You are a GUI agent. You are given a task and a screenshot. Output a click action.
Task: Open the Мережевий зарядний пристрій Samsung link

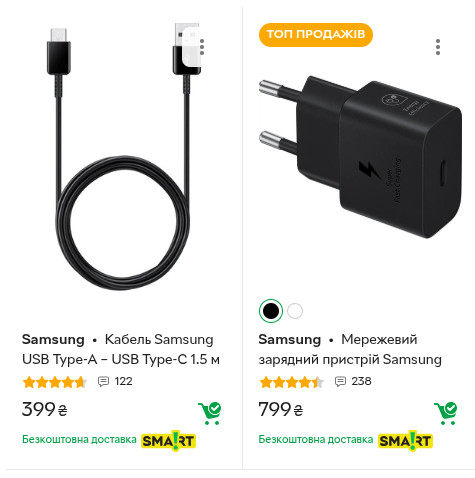click(350, 349)
